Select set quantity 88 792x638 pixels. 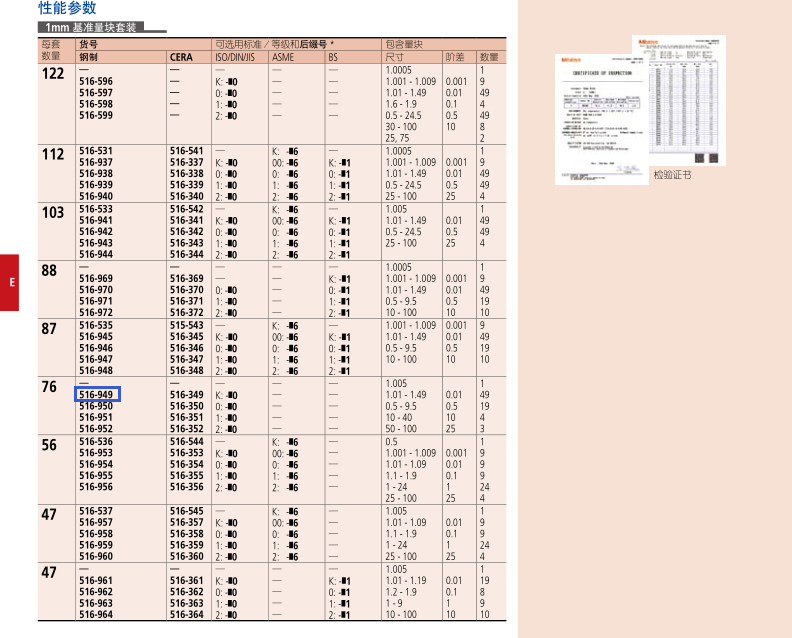point(49,271)
